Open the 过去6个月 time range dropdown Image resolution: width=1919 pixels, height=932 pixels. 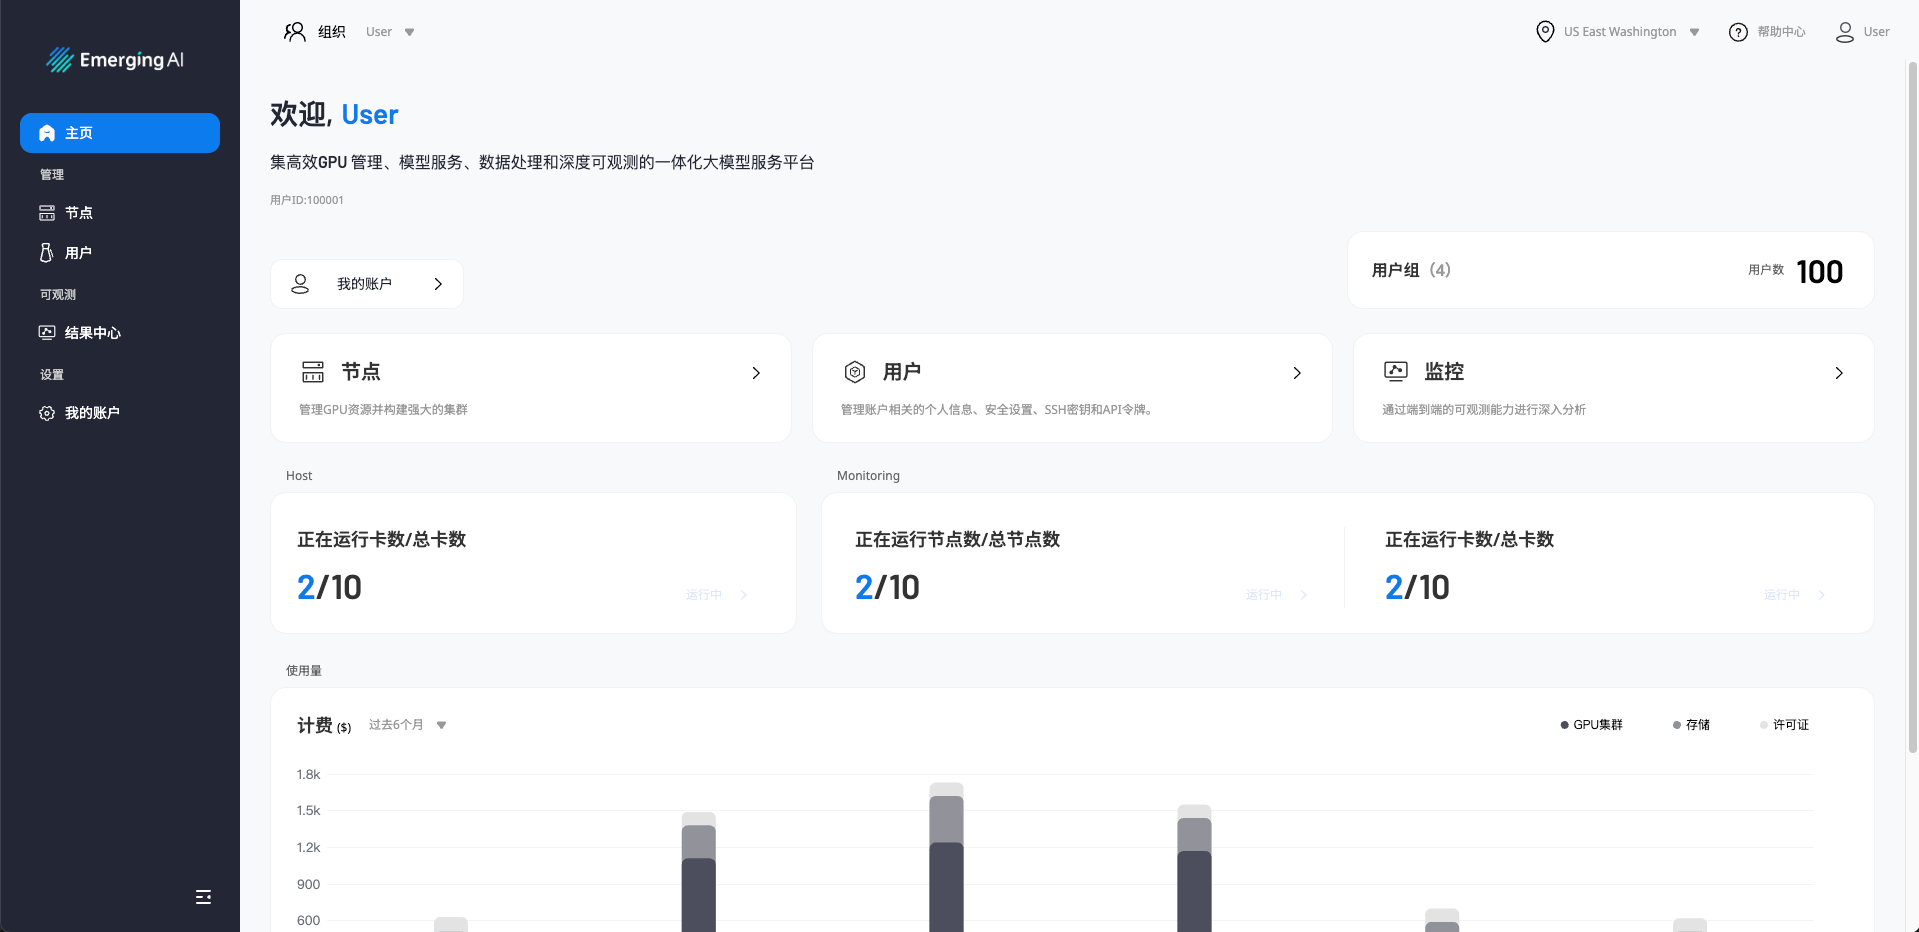[408, 725]
